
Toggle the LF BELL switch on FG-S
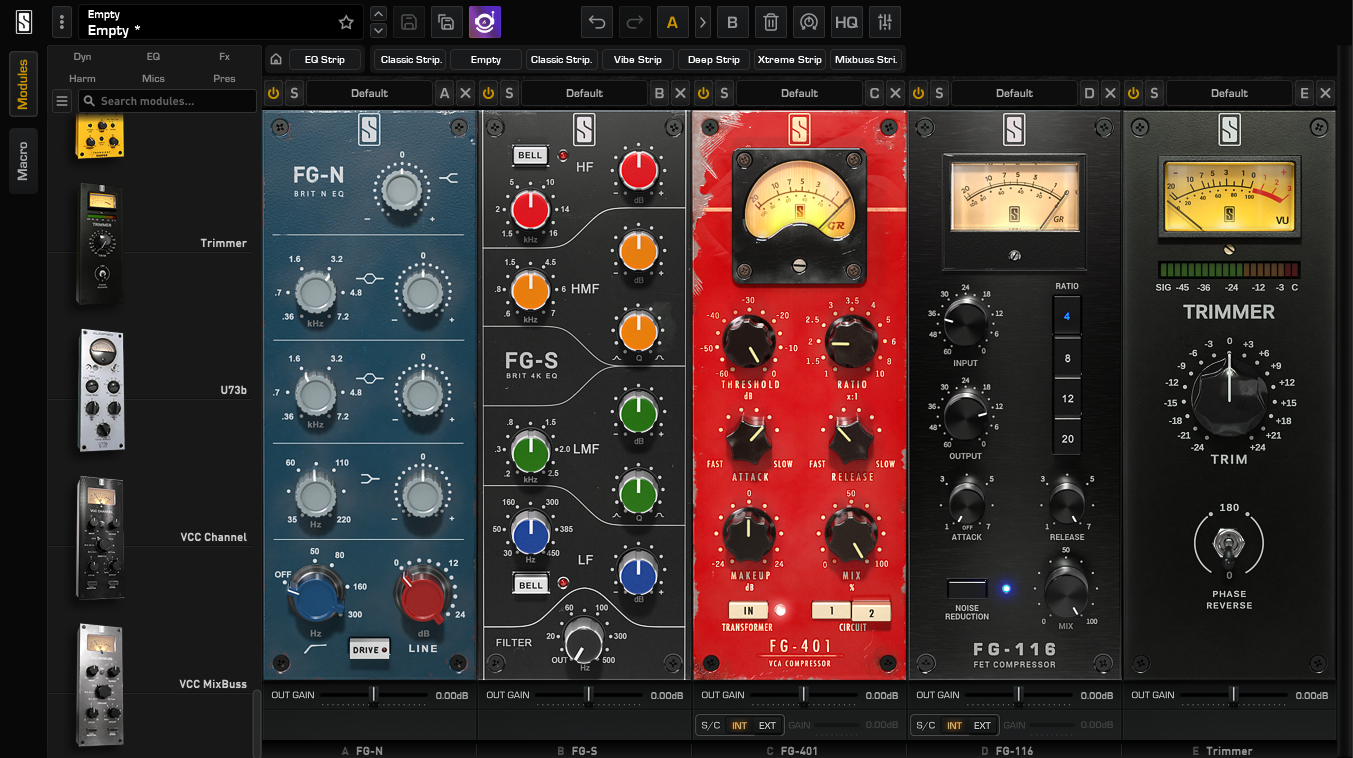530,585
